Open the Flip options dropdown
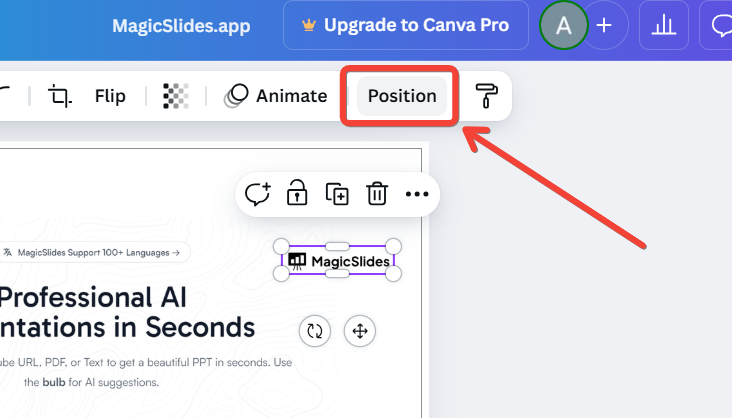The width and height of the screenshot is (732, 418). 110,96
